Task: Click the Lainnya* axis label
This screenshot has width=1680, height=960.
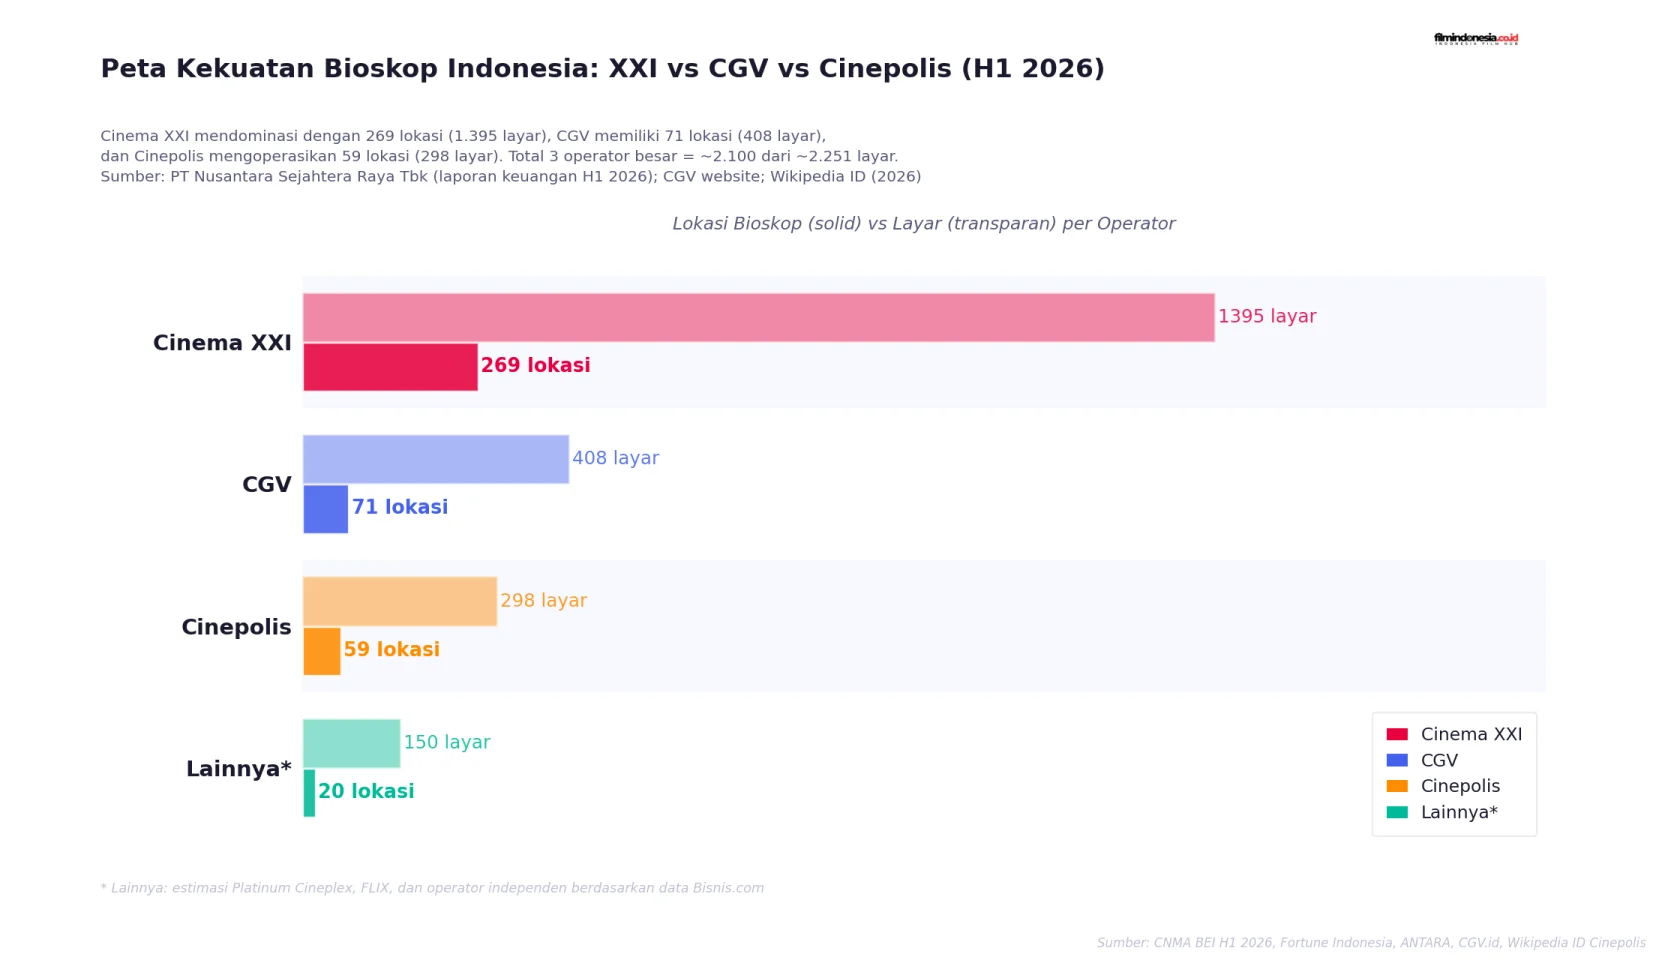Action: pos(239,769)
